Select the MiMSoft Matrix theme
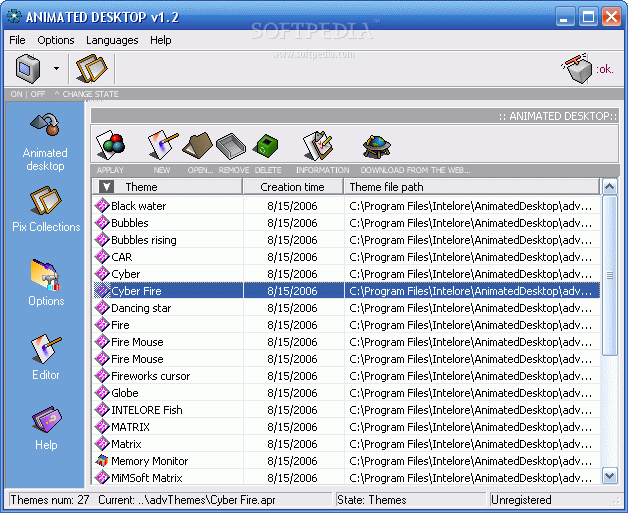 tap(346, 478)
